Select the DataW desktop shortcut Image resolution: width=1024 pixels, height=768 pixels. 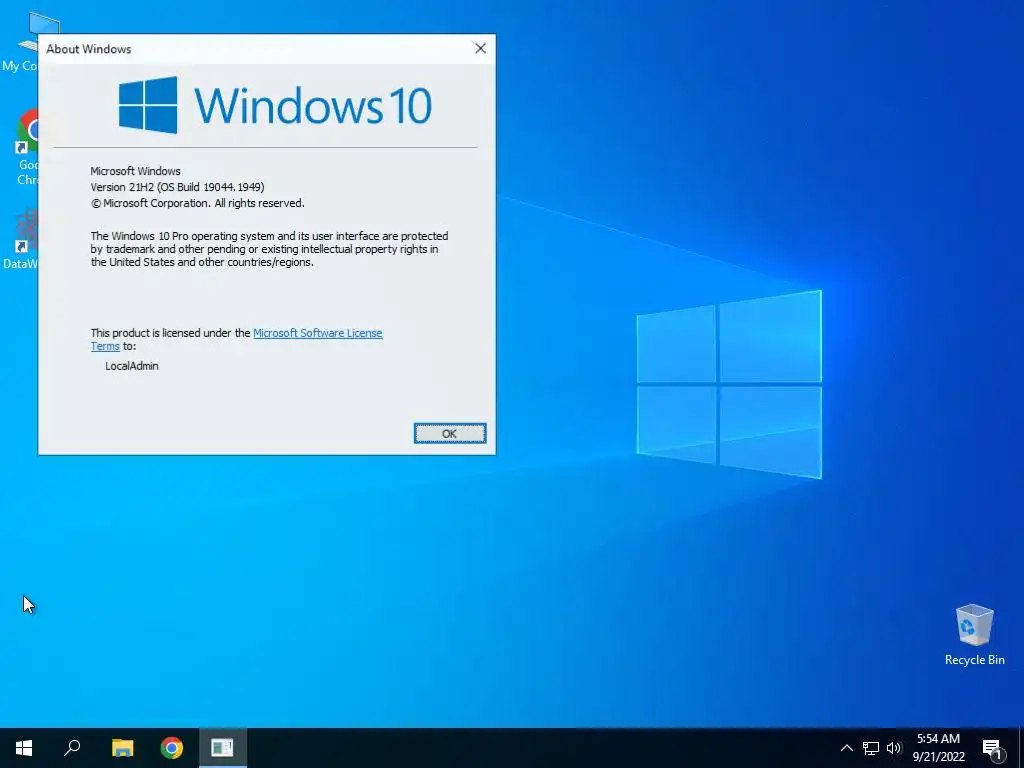(21, 239)
